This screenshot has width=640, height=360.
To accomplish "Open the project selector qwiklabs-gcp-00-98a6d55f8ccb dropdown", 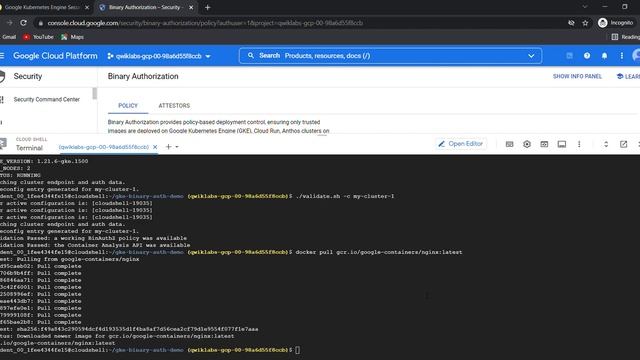I will pos(159,56).
